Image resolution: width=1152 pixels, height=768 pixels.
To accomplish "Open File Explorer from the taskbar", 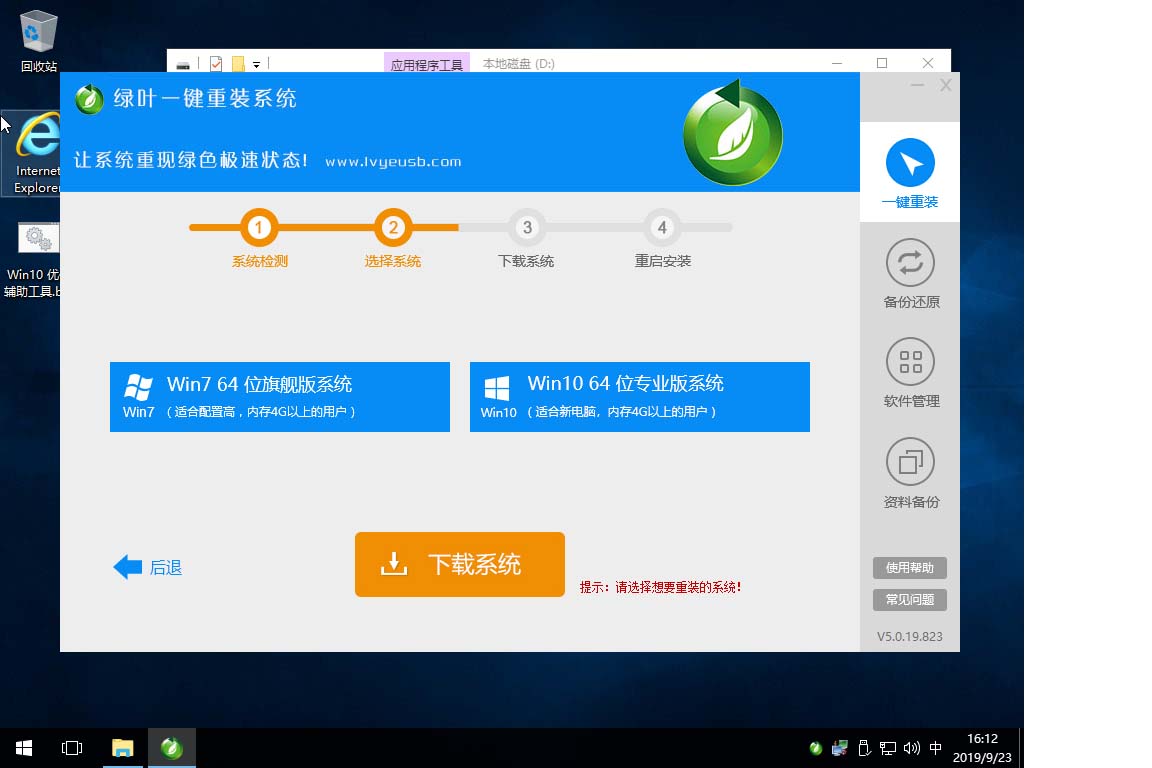I will coord(123,748).
